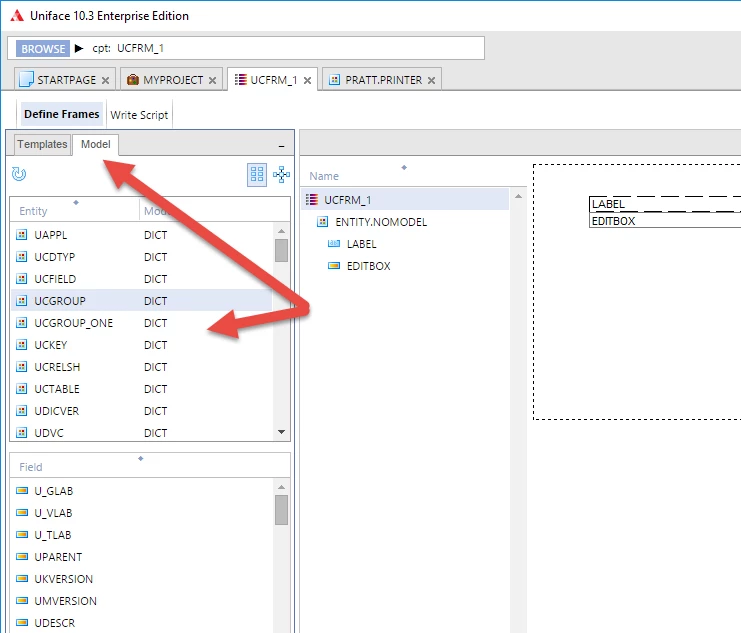
Task: Click the UAPPL entity icon
Action: pos(22,234)
